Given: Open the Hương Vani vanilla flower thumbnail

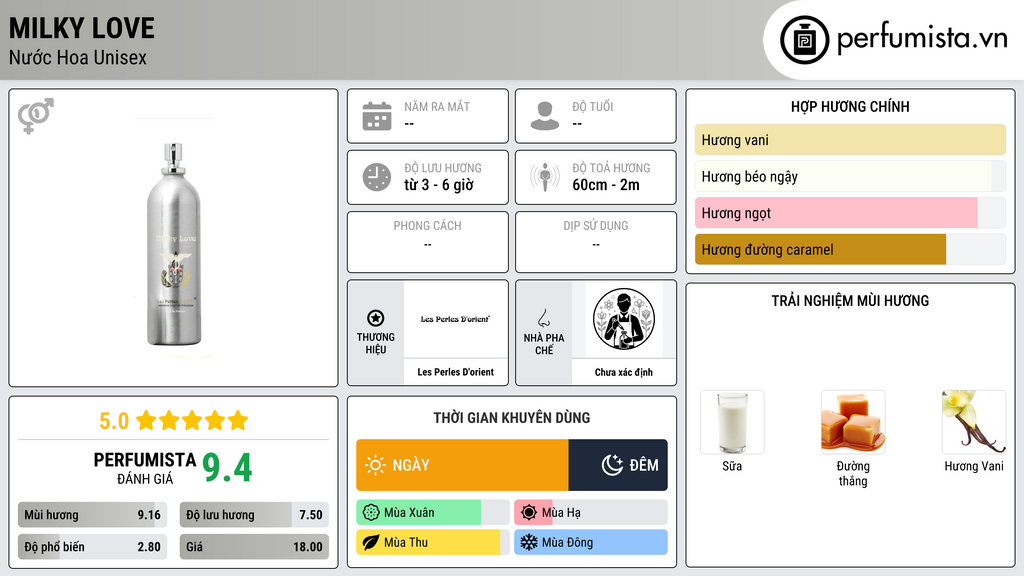Looking at the screenshot, I should pos(974,422).
